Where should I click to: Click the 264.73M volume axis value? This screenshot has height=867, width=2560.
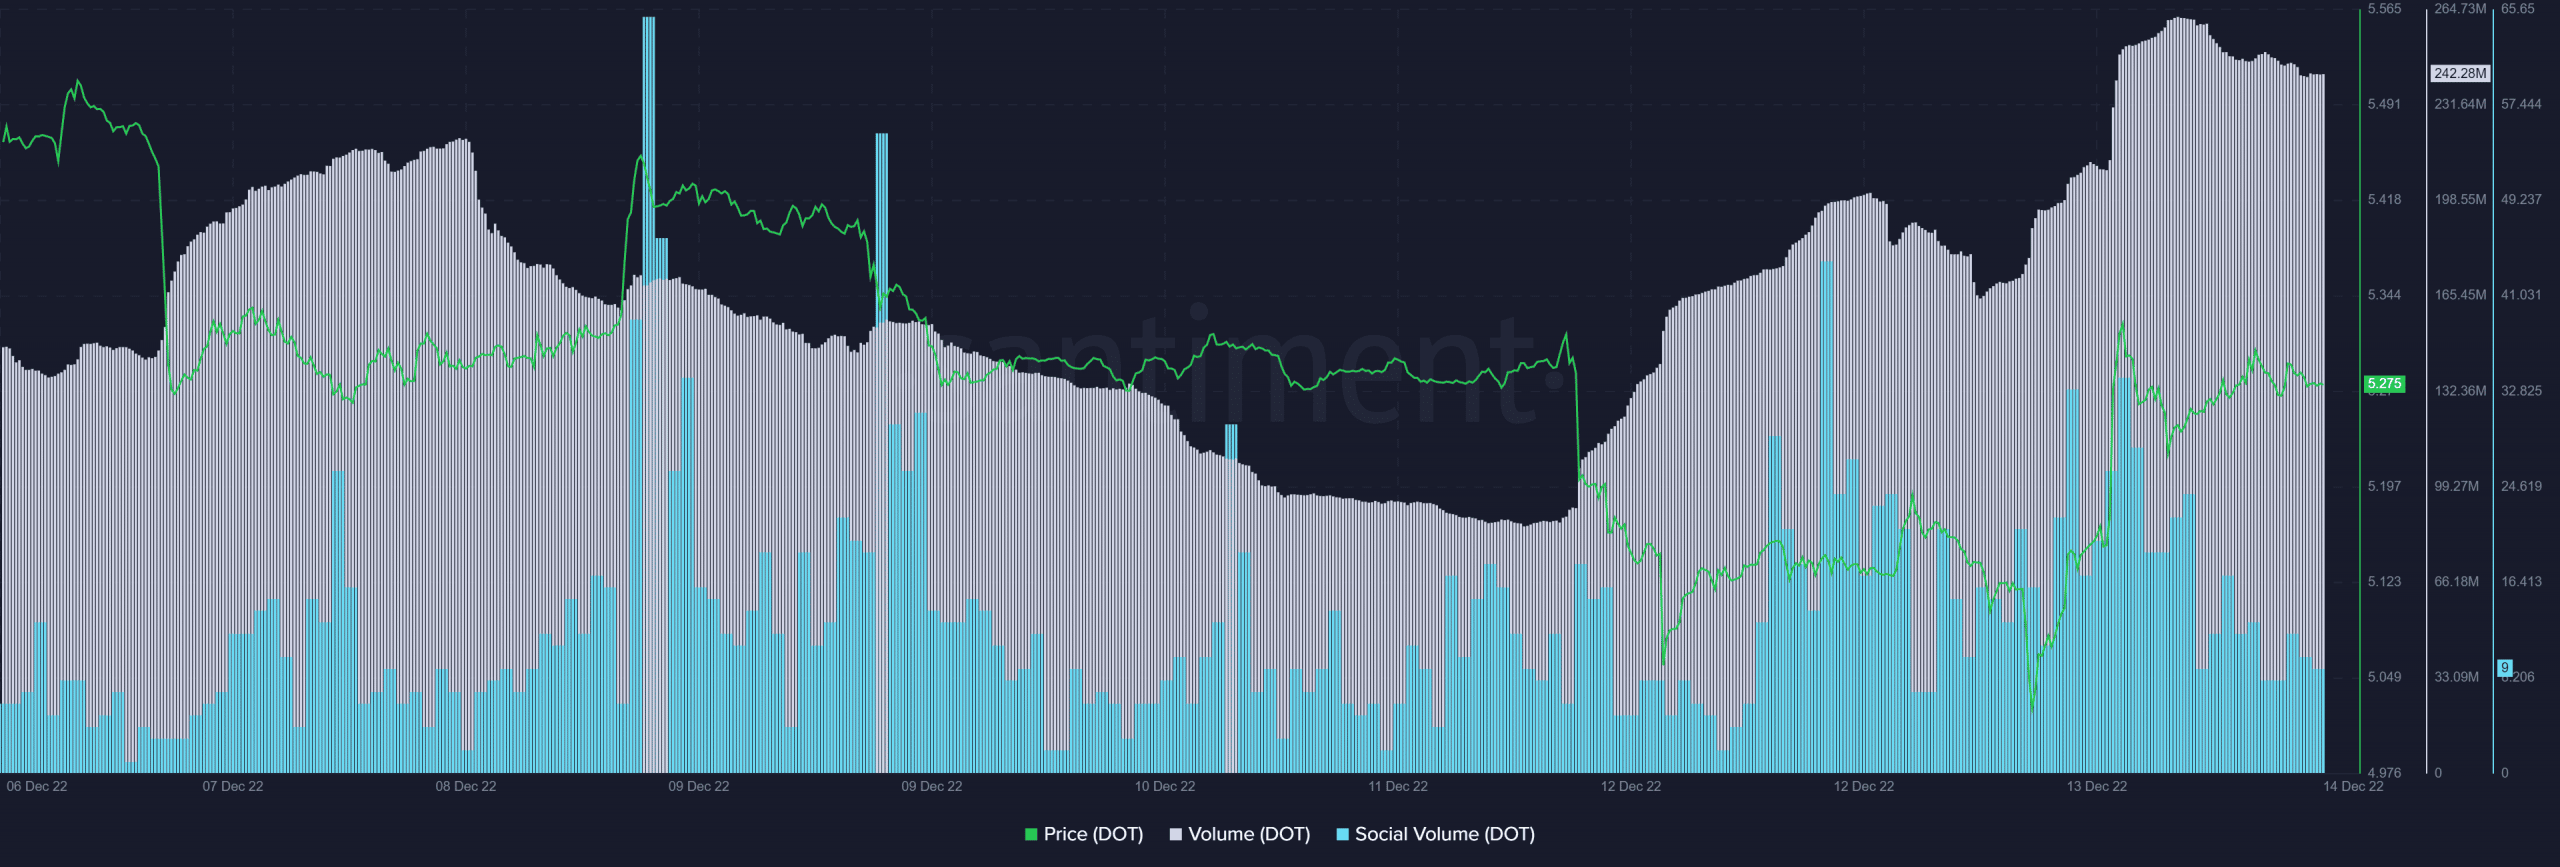click(x=2460, y=9)
